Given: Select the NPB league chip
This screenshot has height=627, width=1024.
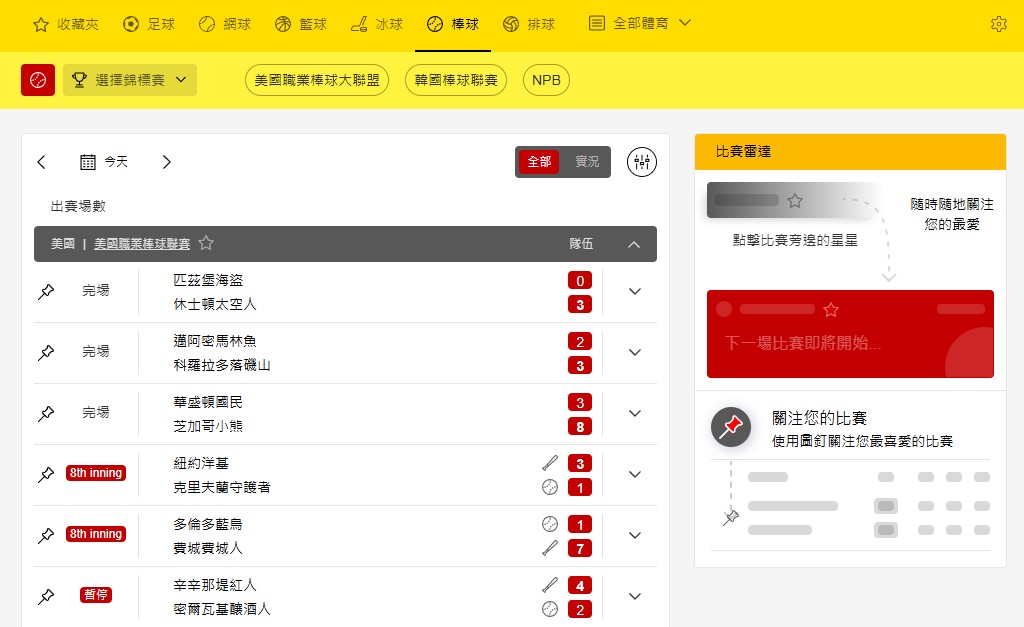Looking at the screenshot, I should click(546, 80).
